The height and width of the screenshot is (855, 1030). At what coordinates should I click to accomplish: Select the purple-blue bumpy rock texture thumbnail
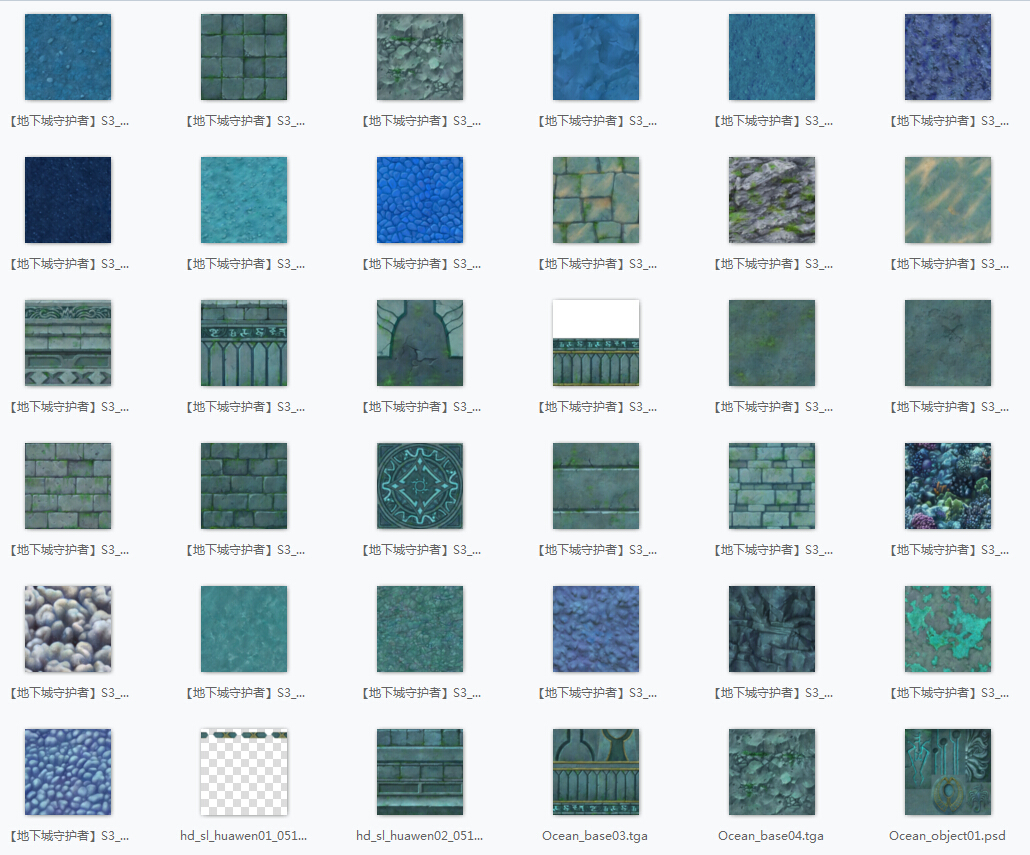tap(596, 629)
